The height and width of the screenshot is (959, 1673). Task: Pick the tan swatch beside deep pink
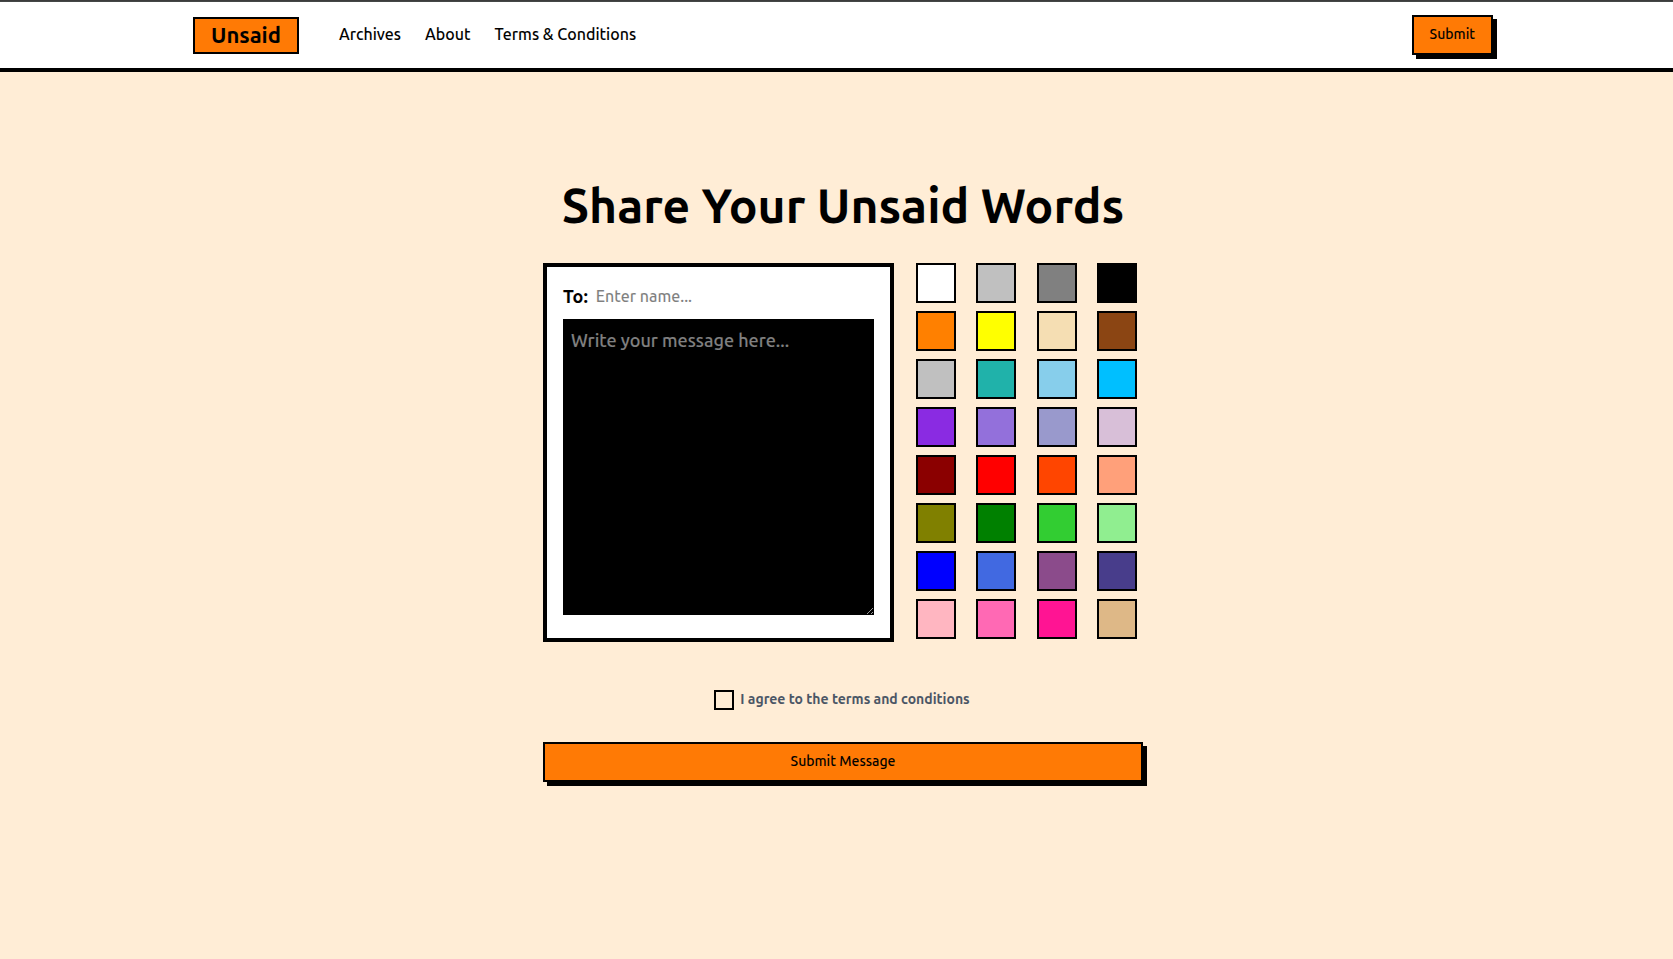[1117, 619]
